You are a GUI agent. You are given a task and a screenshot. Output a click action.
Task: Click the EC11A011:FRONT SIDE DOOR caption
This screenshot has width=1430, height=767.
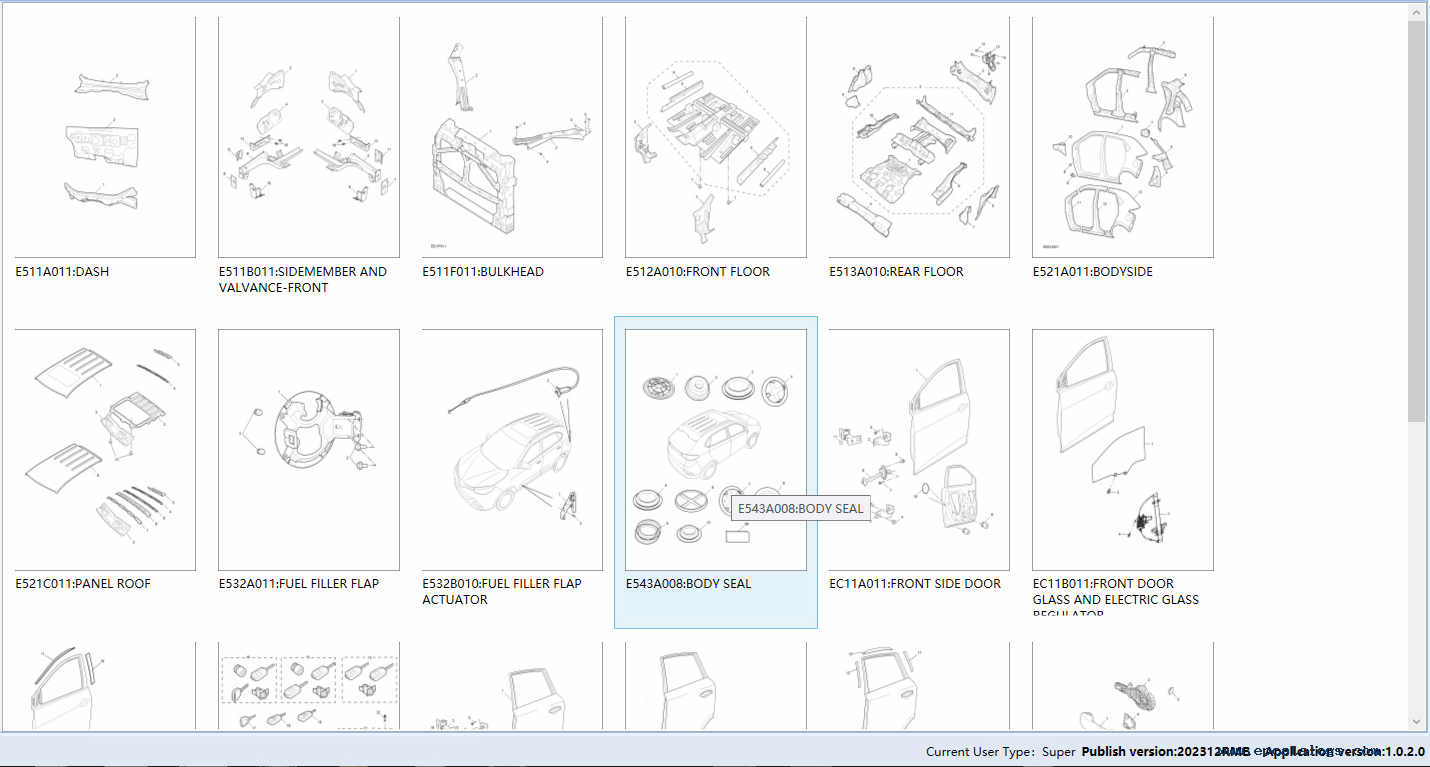pyautogui.click(x=914, y=584)
